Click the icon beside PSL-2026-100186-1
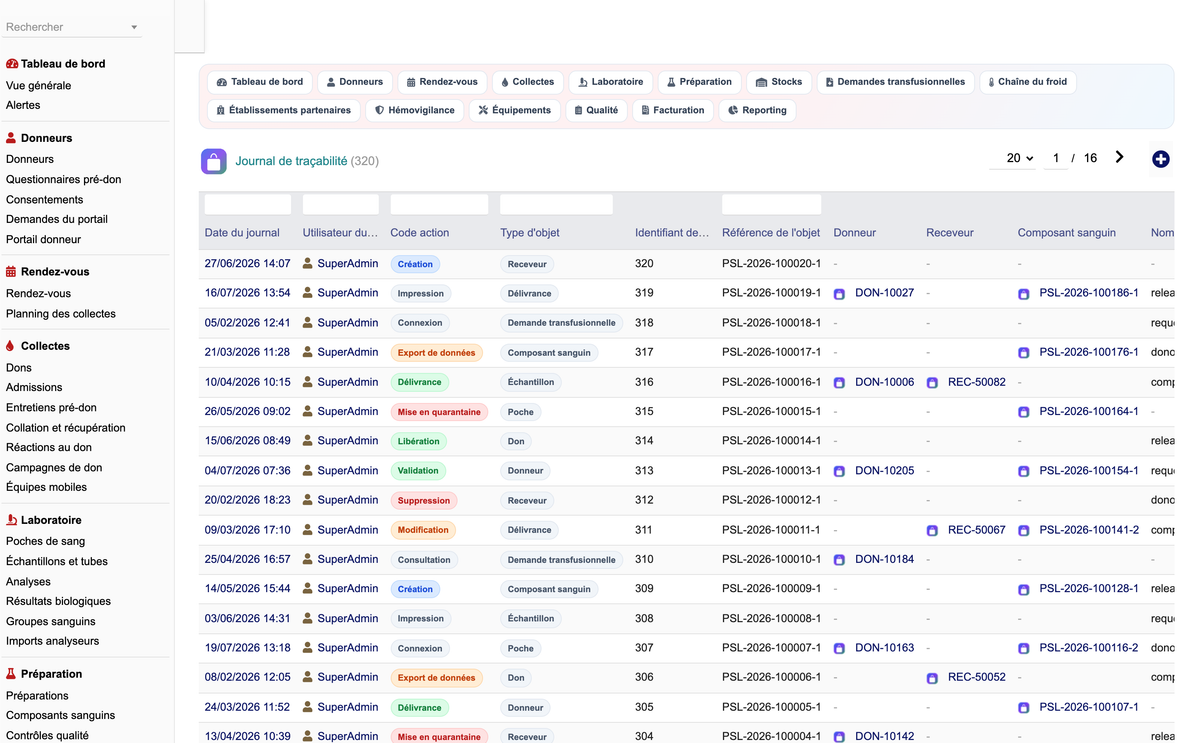This screenshot has width=1200, height=743. point(1023,294)
